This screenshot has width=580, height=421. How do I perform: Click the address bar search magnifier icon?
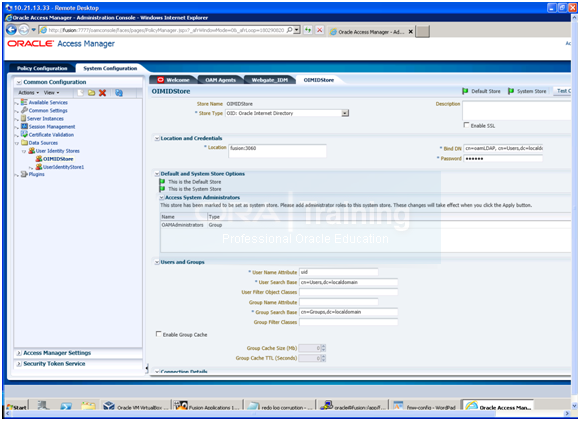click(290, 30)
